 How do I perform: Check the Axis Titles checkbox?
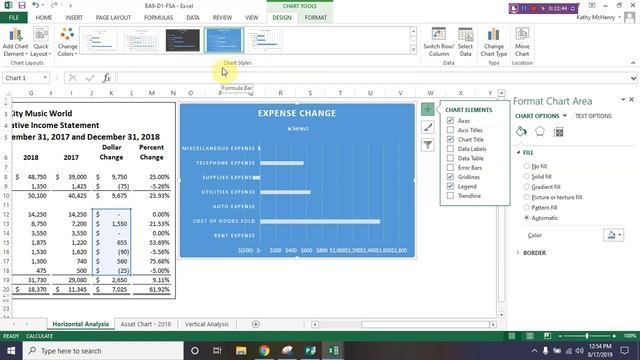pos(450,130)
